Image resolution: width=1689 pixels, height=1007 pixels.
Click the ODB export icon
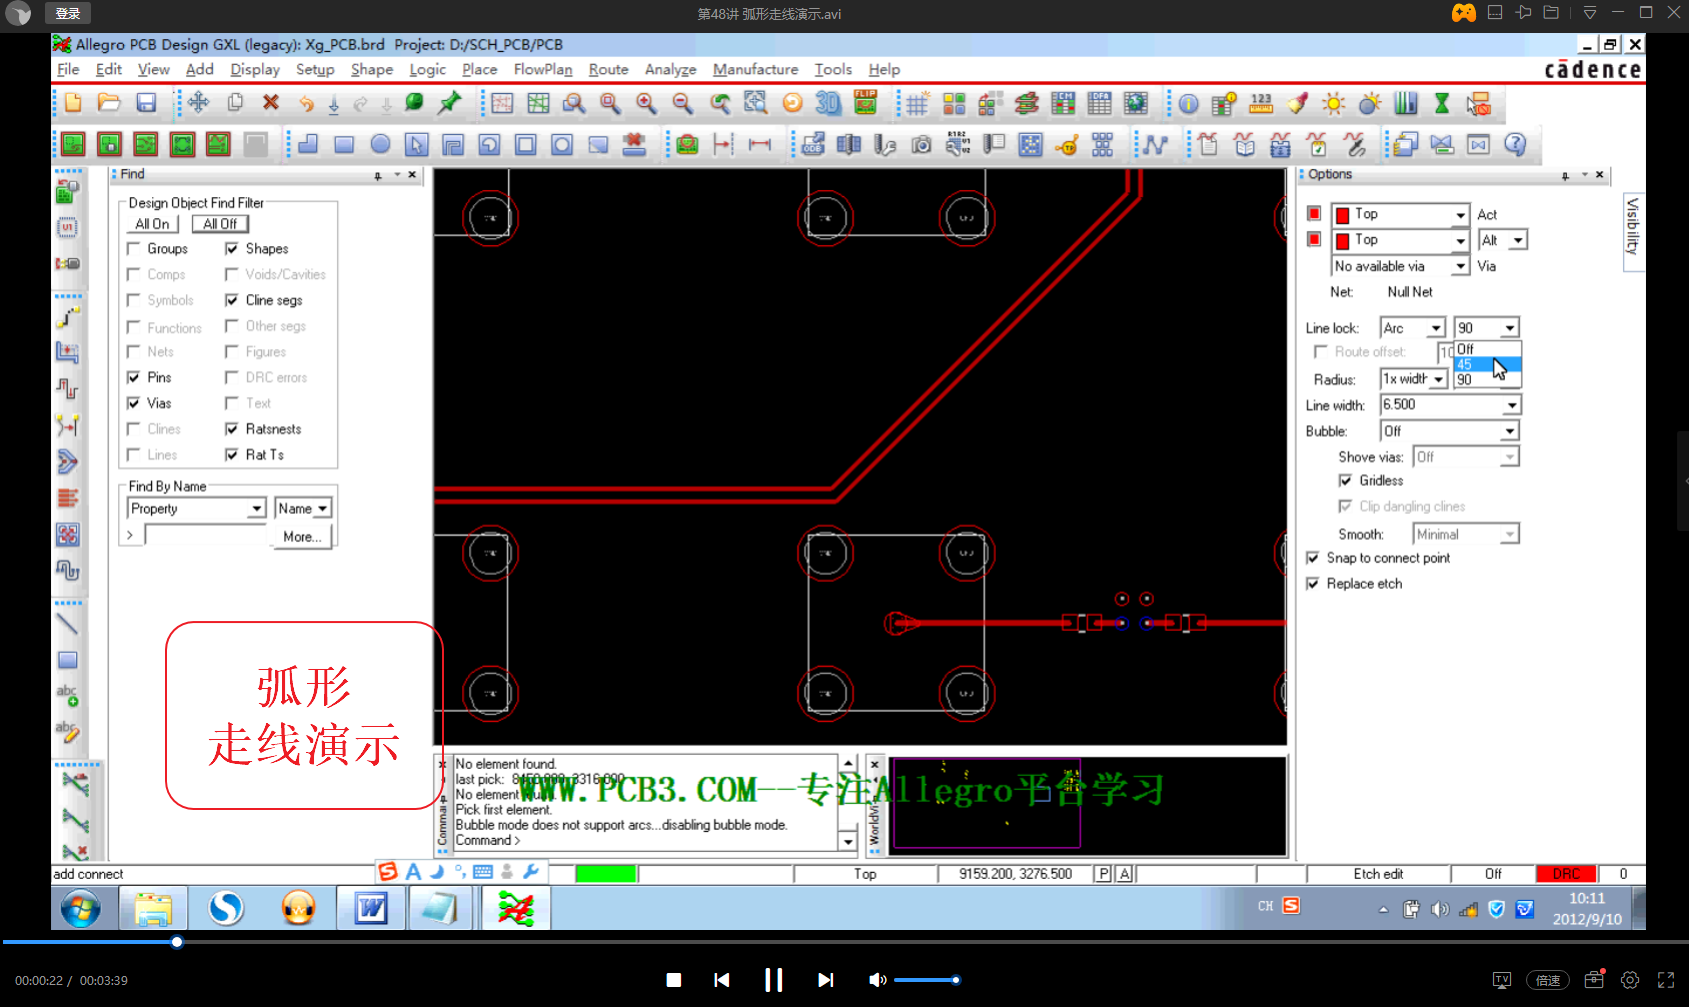[x=813, y=144]
